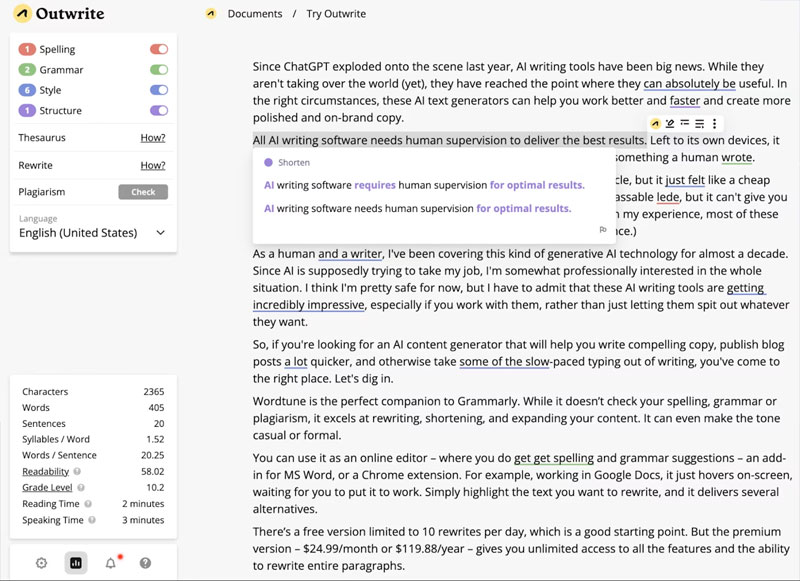Click the Thesaurus How? link
800x581 pixels.
pyautogui.click(x=152, y=138)
